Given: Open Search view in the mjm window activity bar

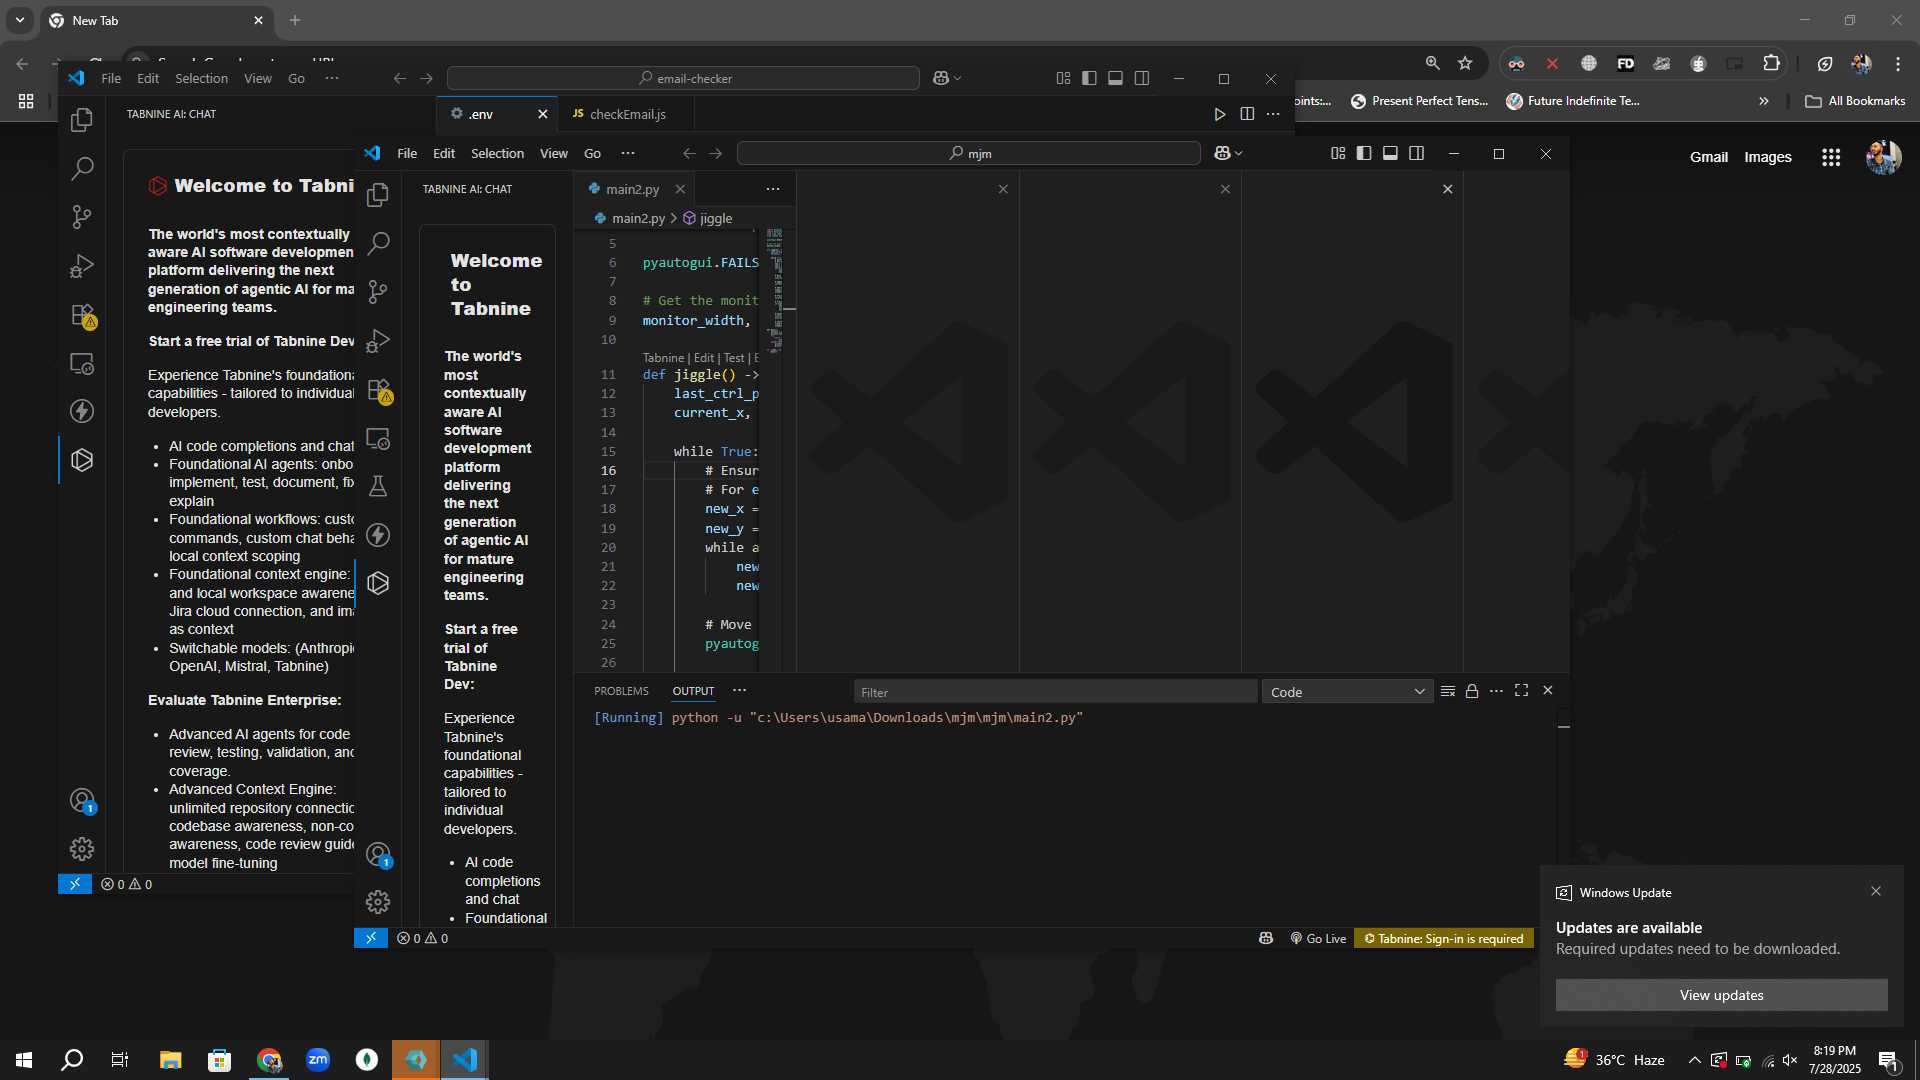Looking at the screenshot, I should click(x=378, y=243).
